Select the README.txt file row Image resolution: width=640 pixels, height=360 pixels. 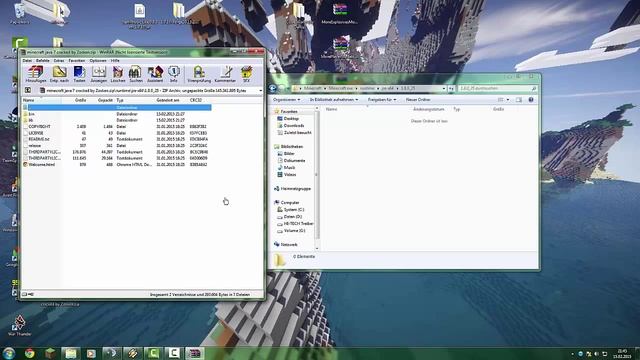pos(117,139)
